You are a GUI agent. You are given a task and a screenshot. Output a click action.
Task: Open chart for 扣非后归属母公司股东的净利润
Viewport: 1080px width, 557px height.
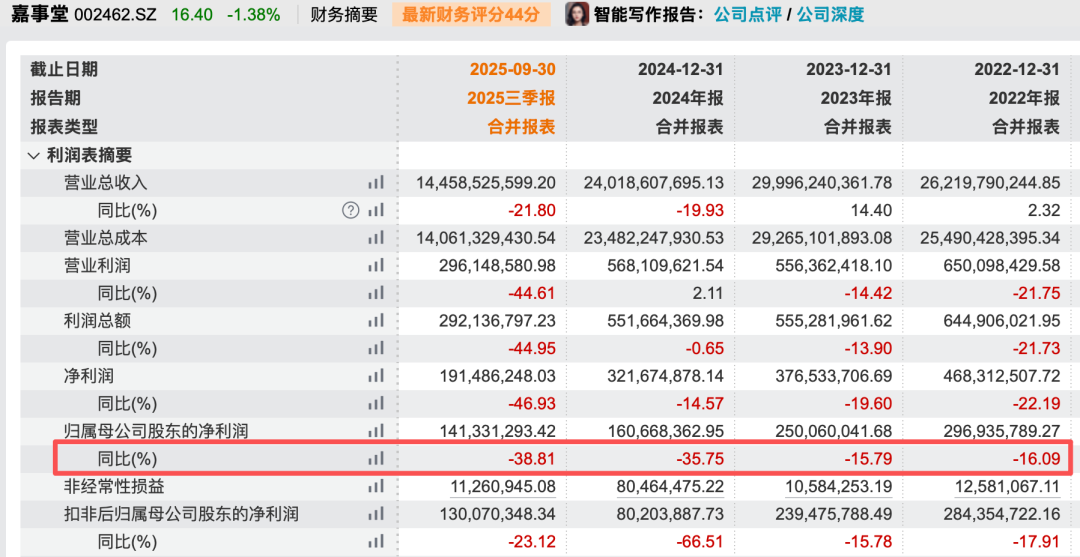pos(376,515)
